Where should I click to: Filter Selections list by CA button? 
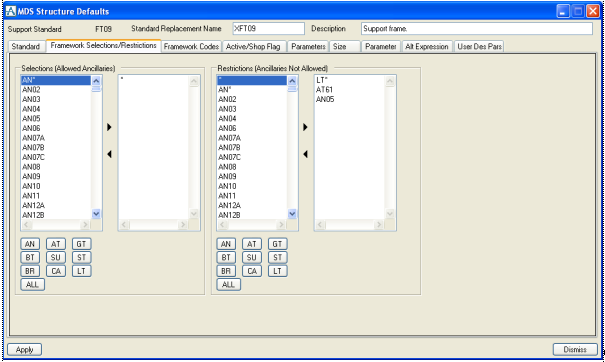click(x=56, y=271)
